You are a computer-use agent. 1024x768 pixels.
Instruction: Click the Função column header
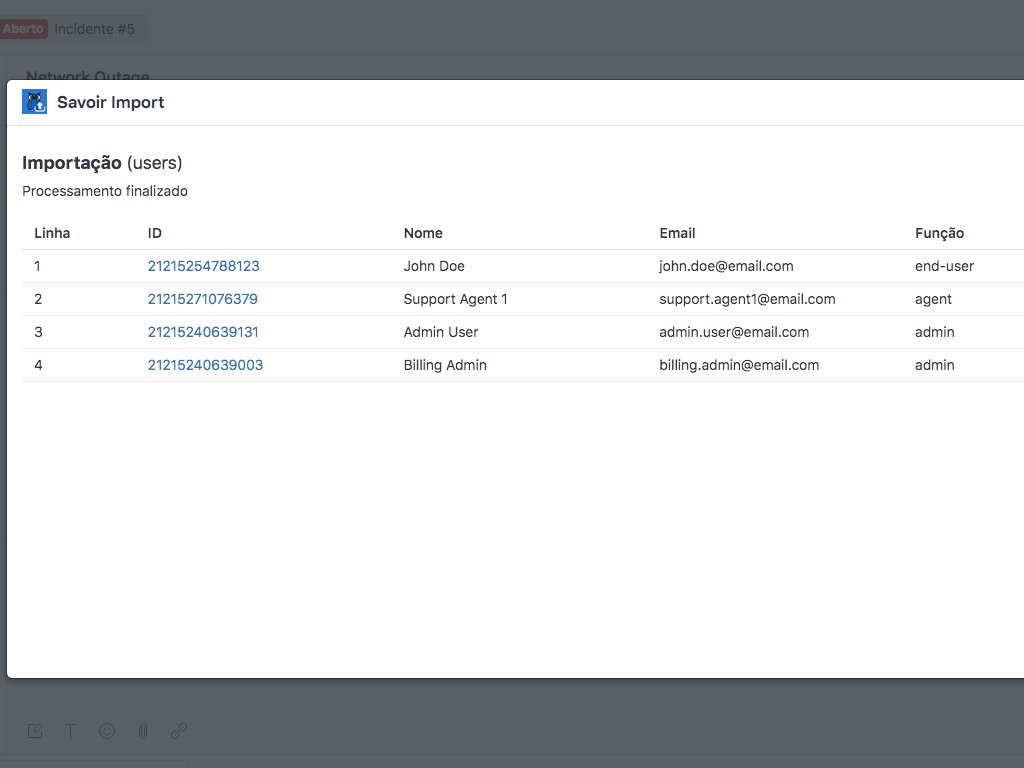939,233
